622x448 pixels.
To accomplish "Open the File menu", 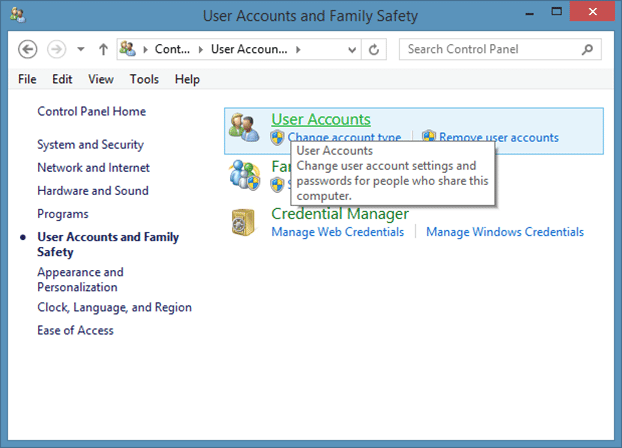I will coord(27,79).
